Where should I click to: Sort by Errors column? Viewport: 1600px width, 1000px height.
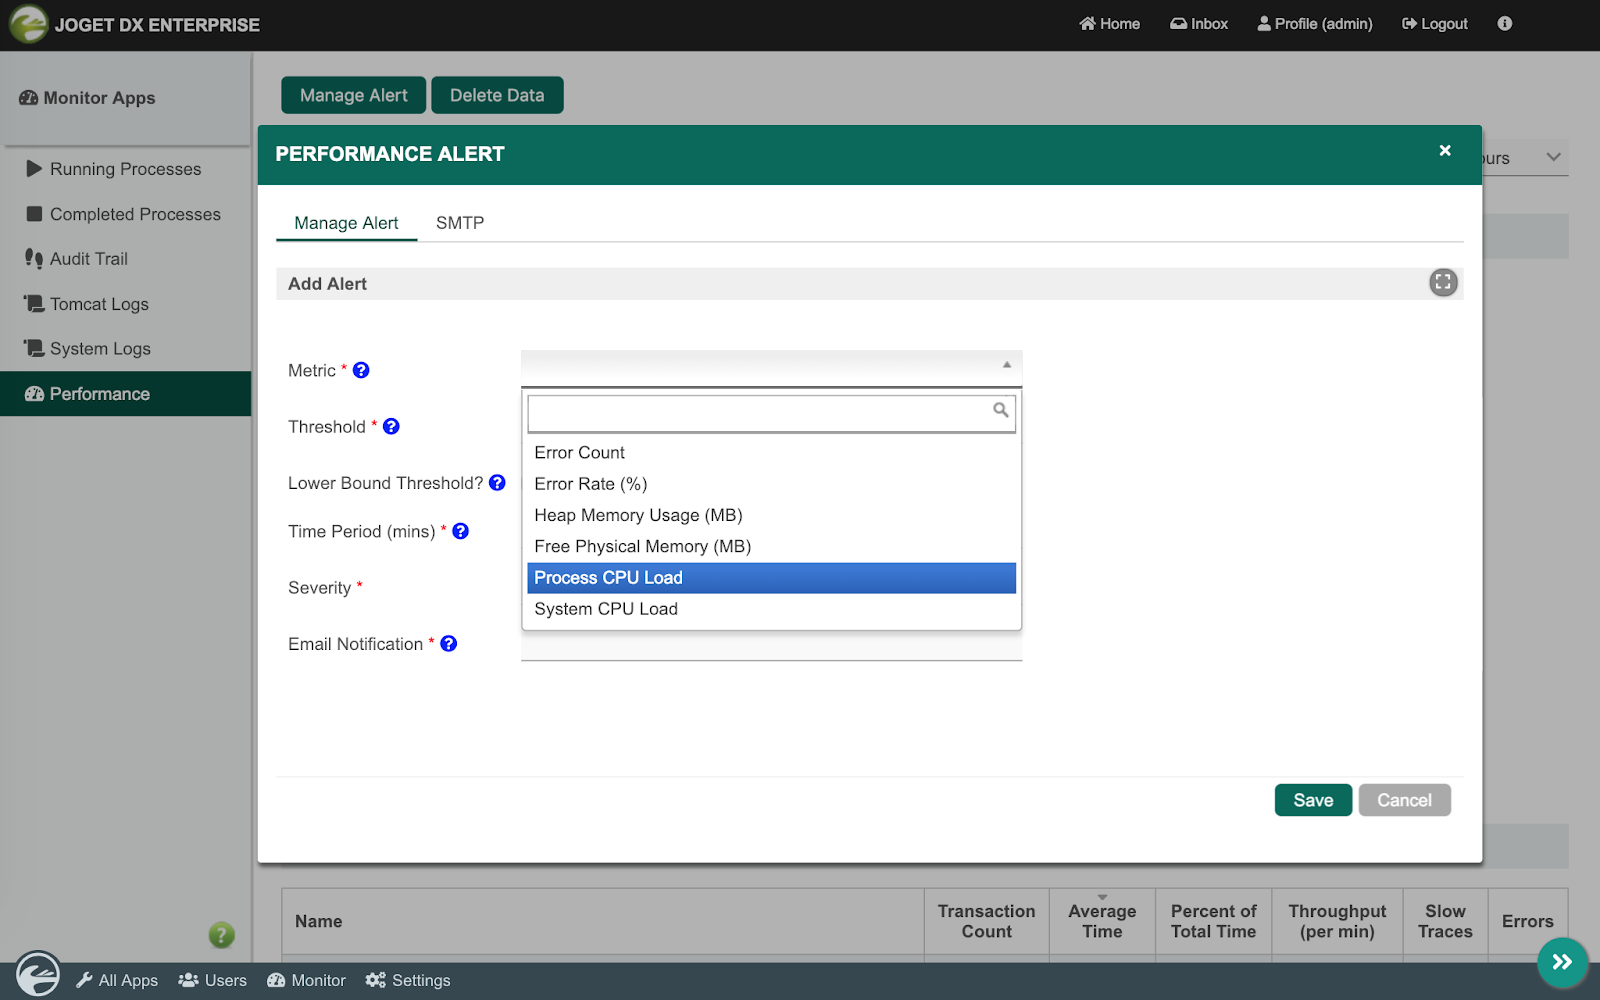coord(1527,921)
